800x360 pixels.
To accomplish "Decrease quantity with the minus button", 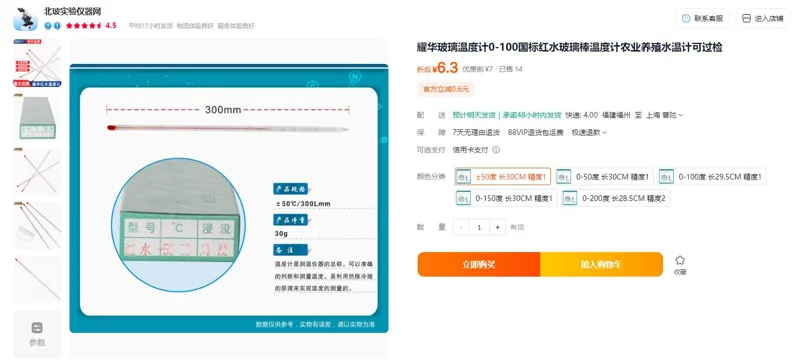I will [461, 227].
